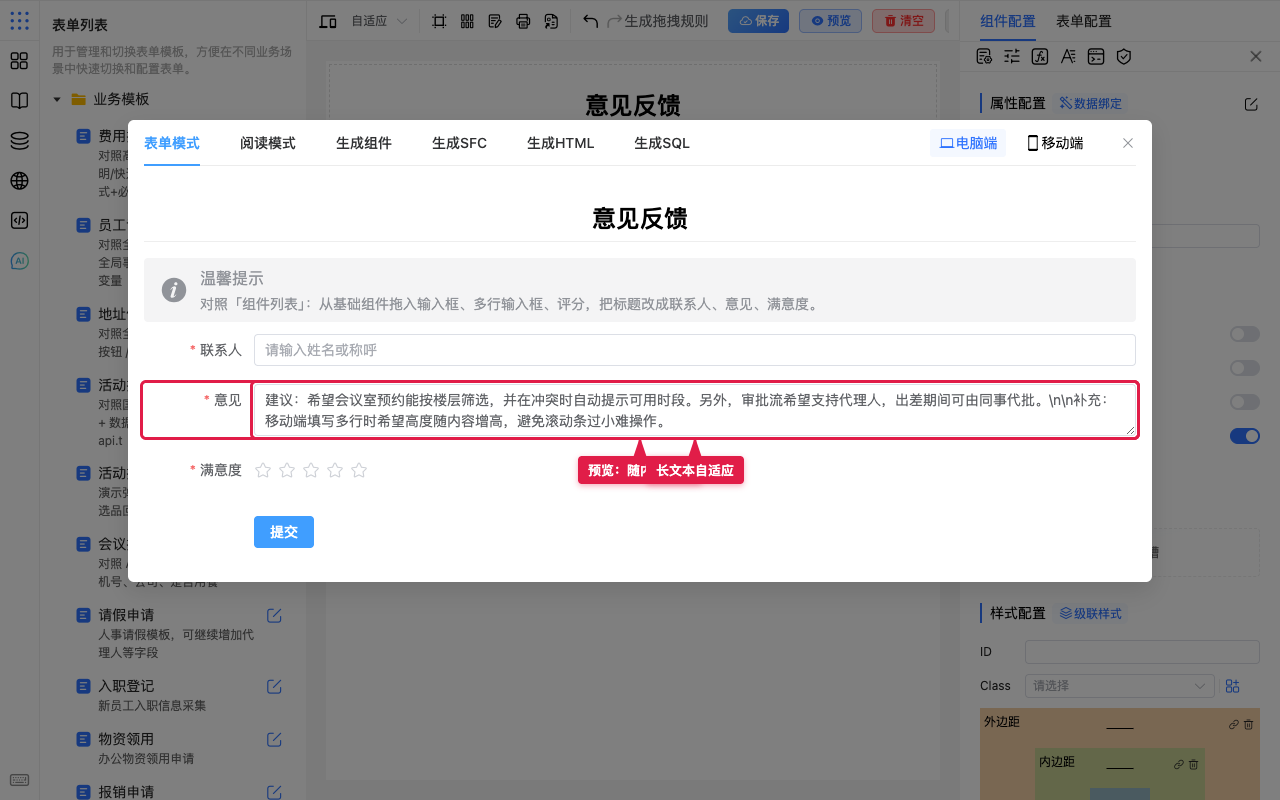Click the print icon in the toolbar
This screenshot has height=800, width=1280.
click(x=523, y=21)
